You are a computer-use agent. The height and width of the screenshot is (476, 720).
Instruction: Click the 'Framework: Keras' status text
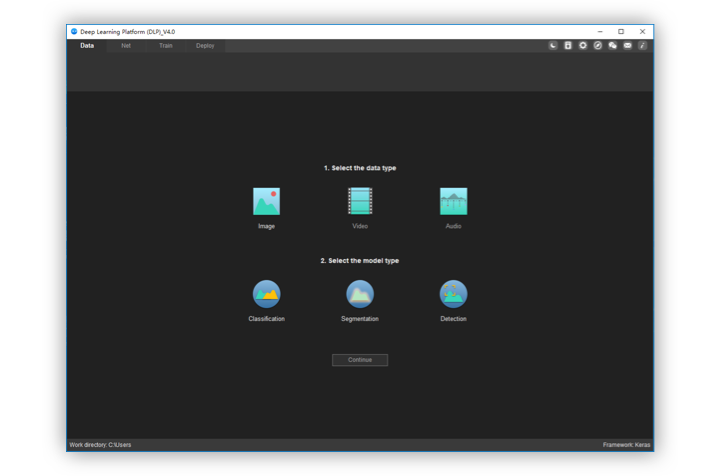tap(626, 445)
